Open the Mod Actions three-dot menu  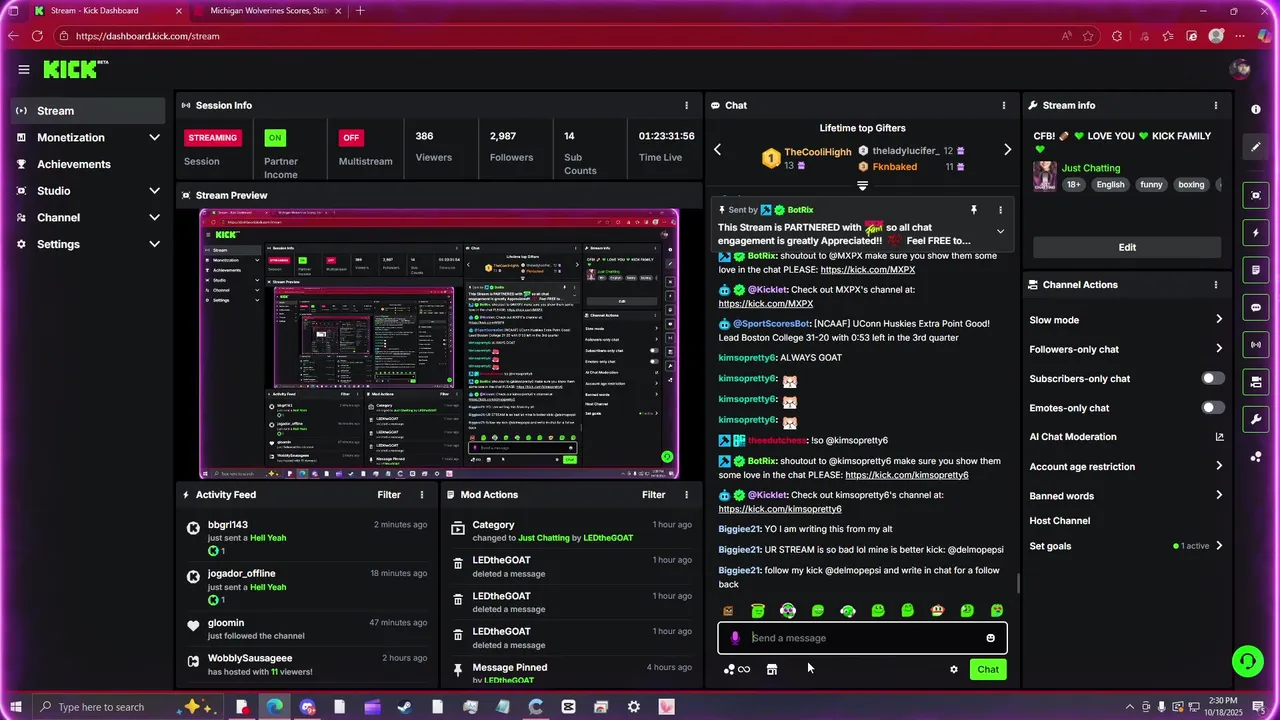686,495
